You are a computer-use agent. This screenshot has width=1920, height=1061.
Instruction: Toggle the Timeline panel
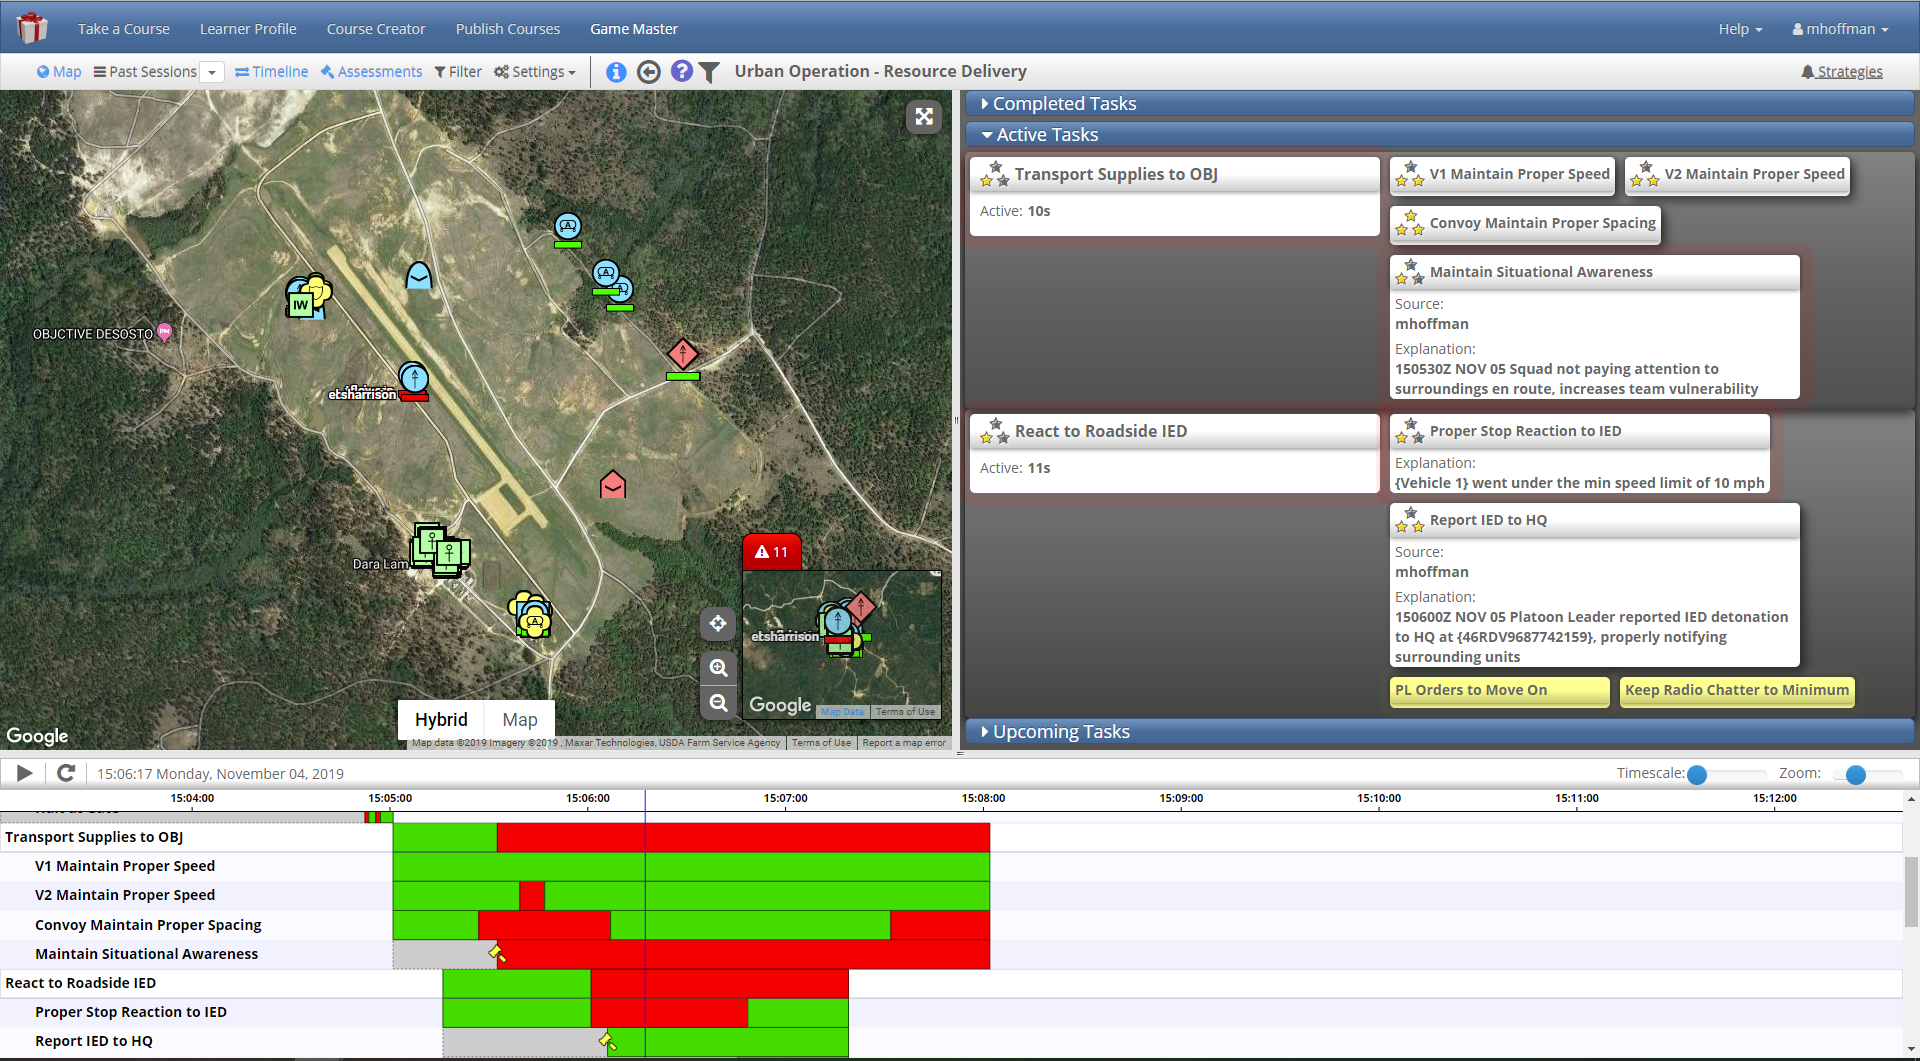coord(271,72)
